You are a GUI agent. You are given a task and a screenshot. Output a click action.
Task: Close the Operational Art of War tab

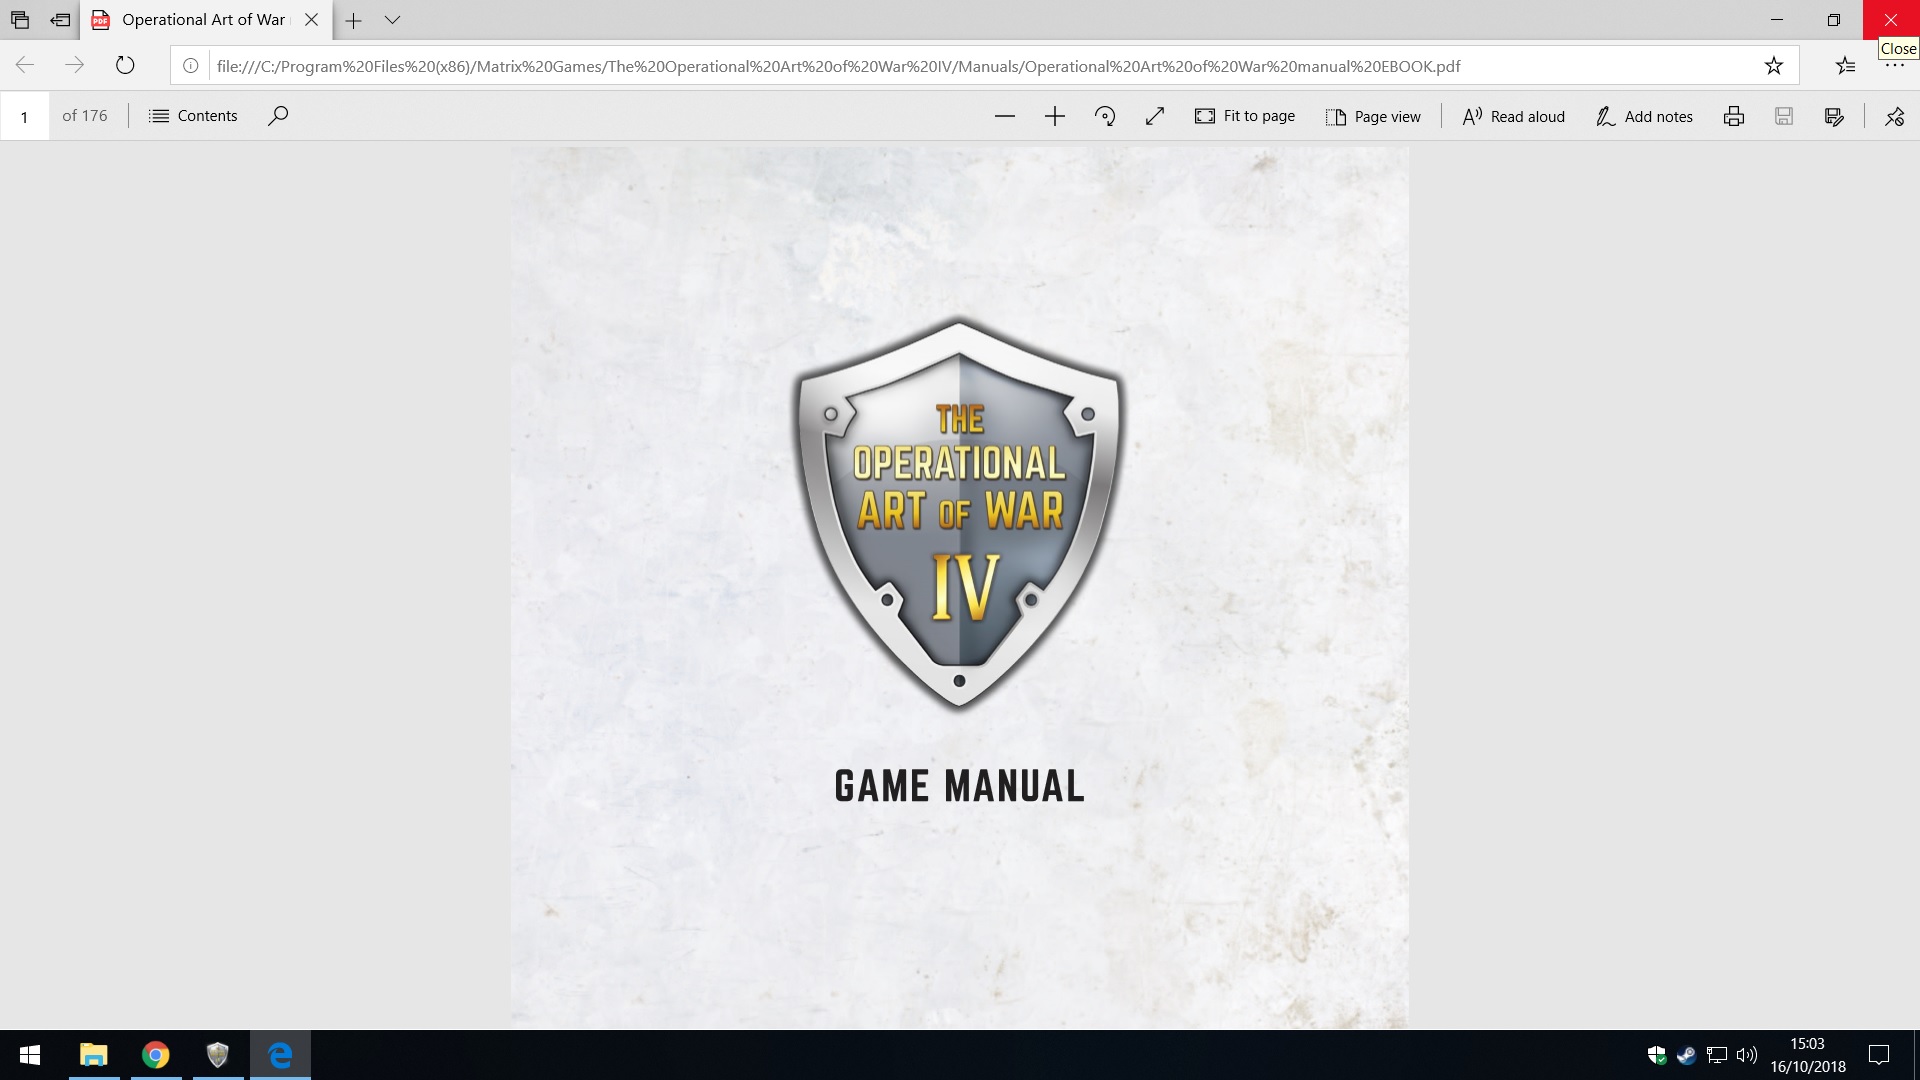coord(311,20)
